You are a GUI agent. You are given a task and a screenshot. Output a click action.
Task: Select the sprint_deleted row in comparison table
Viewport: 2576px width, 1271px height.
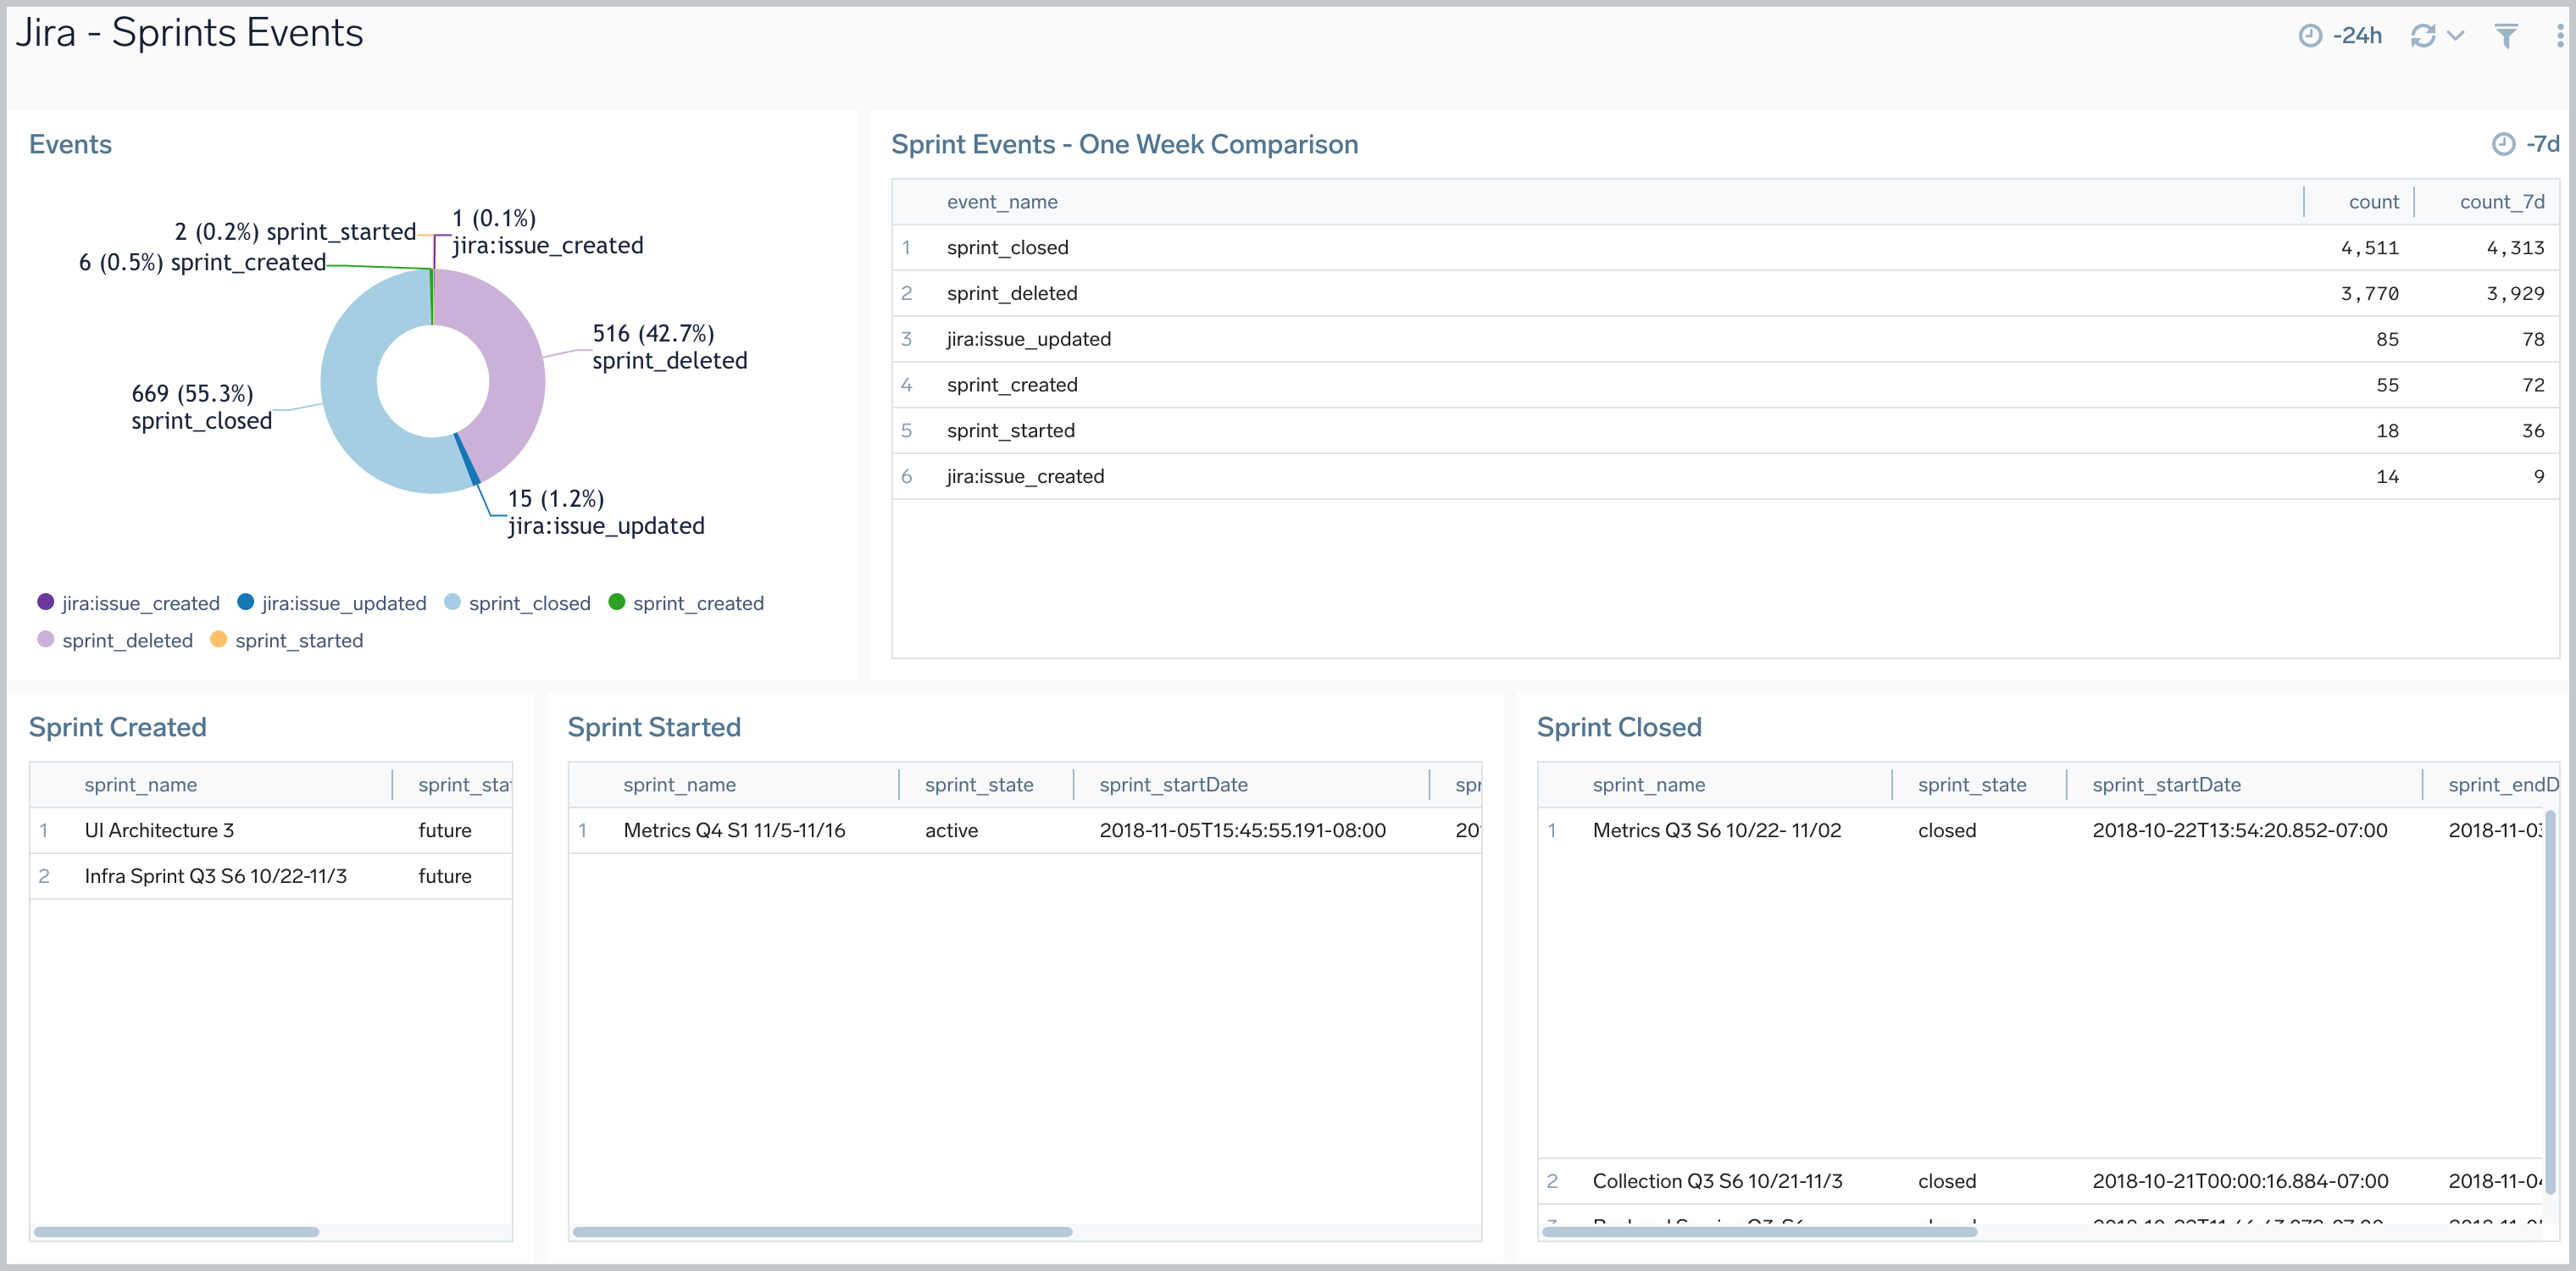point(1725,293)
